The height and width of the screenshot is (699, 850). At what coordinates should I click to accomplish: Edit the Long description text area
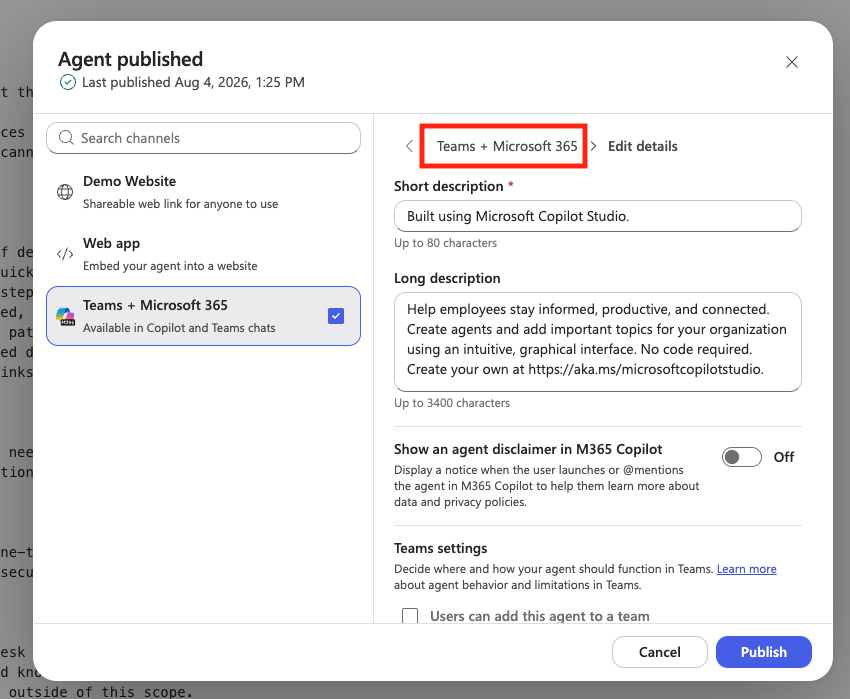[x=597, y=342]
